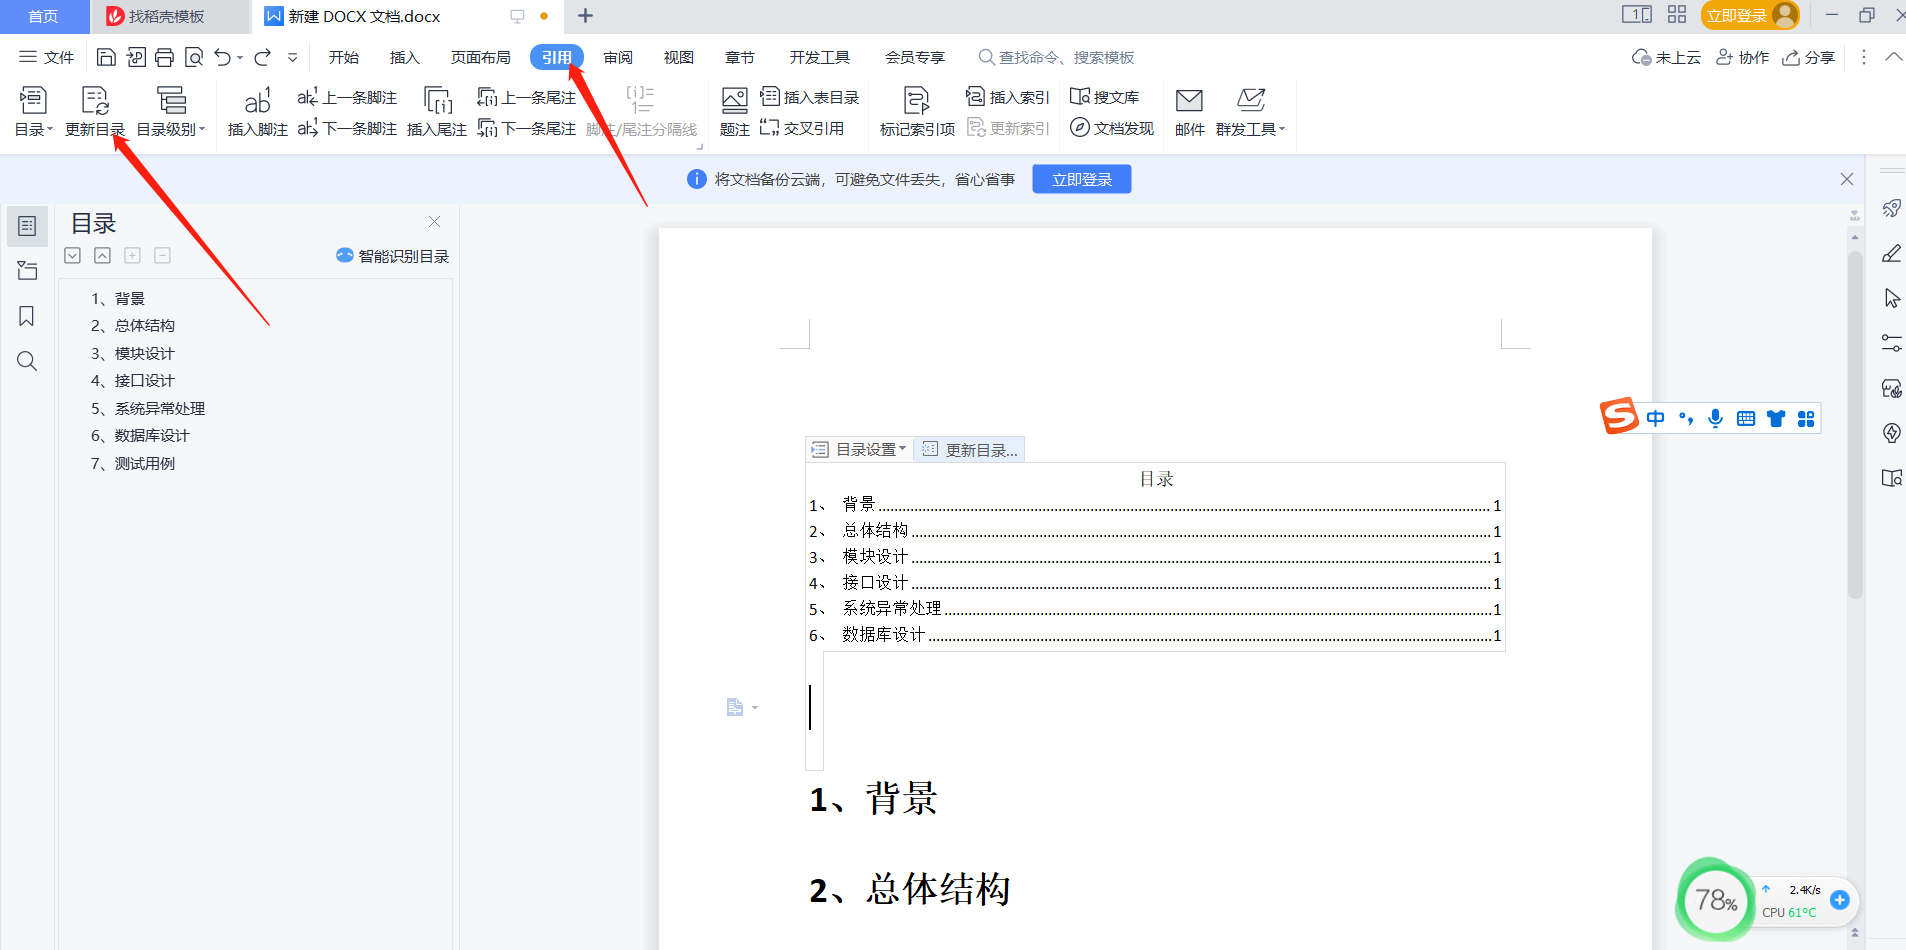Open the 首页 tab
This screenshot has width=1906, height=950.
coord(43,16)
